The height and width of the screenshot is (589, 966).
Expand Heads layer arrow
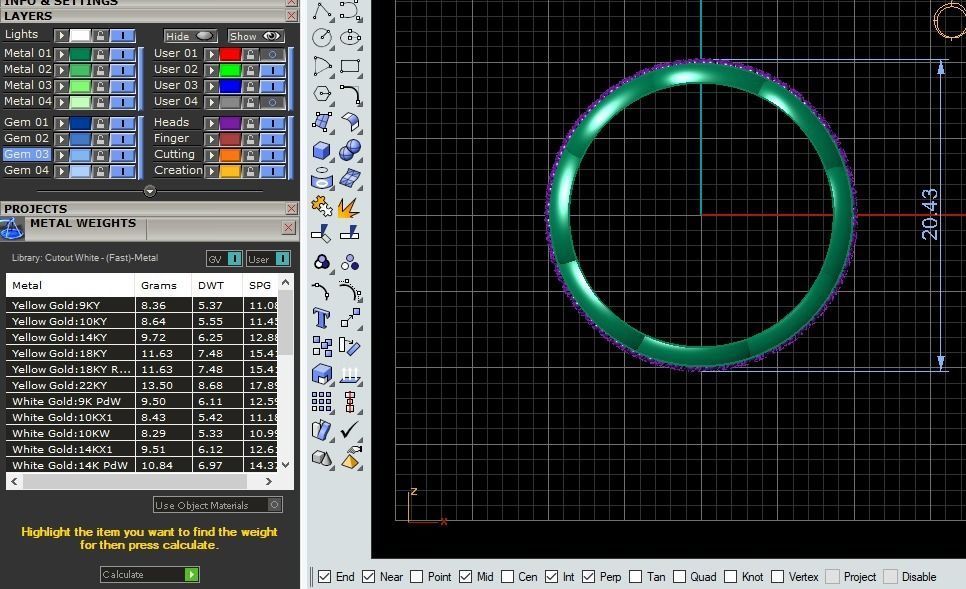click(211, 123)
